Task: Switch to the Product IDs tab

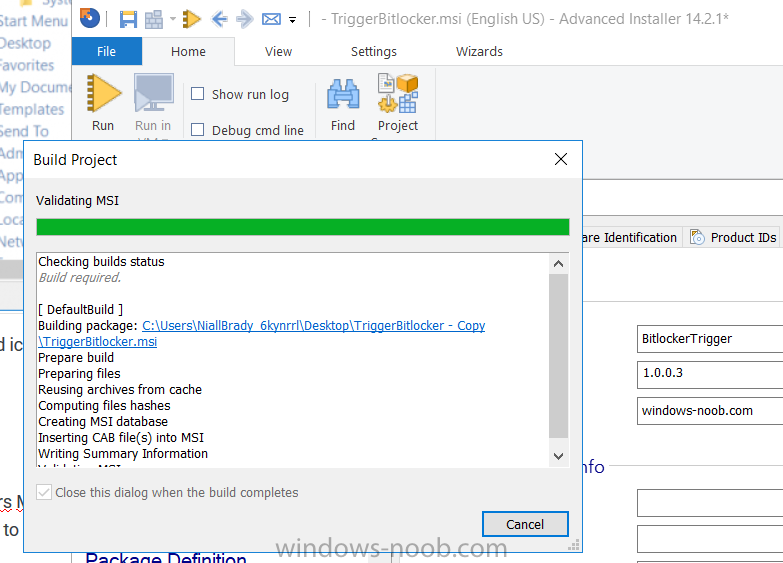Action: coord(733,237)
